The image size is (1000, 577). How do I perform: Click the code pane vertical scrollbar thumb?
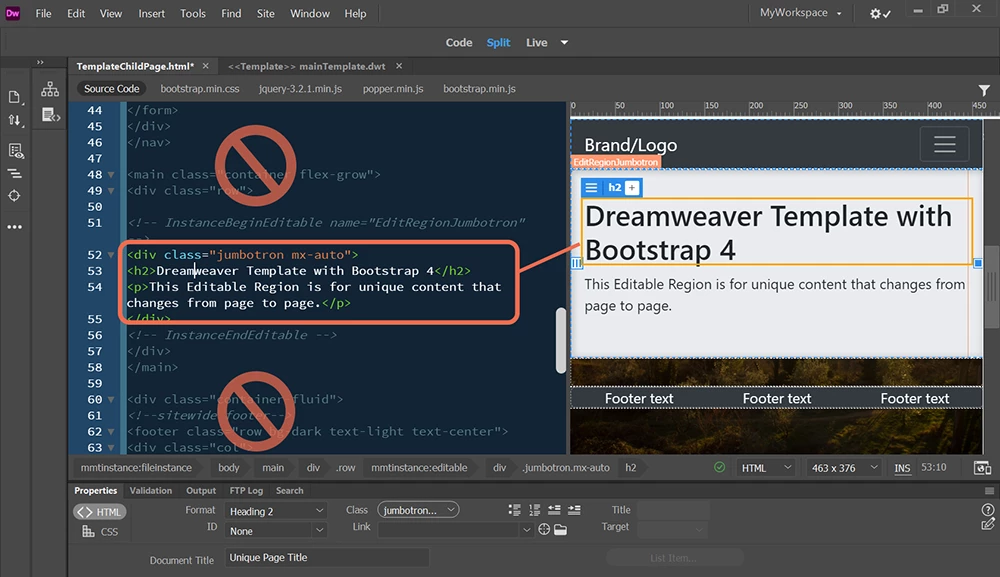(561, 340)
